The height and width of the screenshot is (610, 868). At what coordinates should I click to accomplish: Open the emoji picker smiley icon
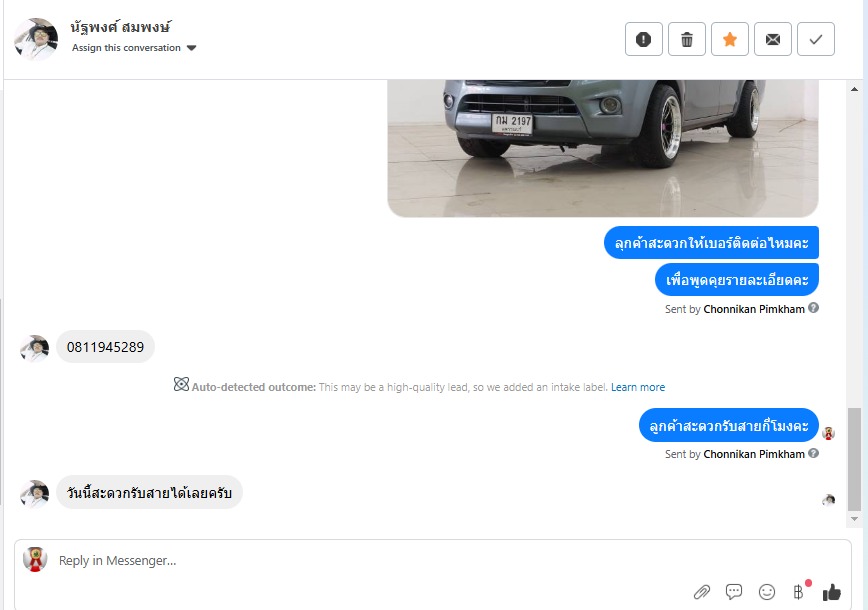[767, 592]
